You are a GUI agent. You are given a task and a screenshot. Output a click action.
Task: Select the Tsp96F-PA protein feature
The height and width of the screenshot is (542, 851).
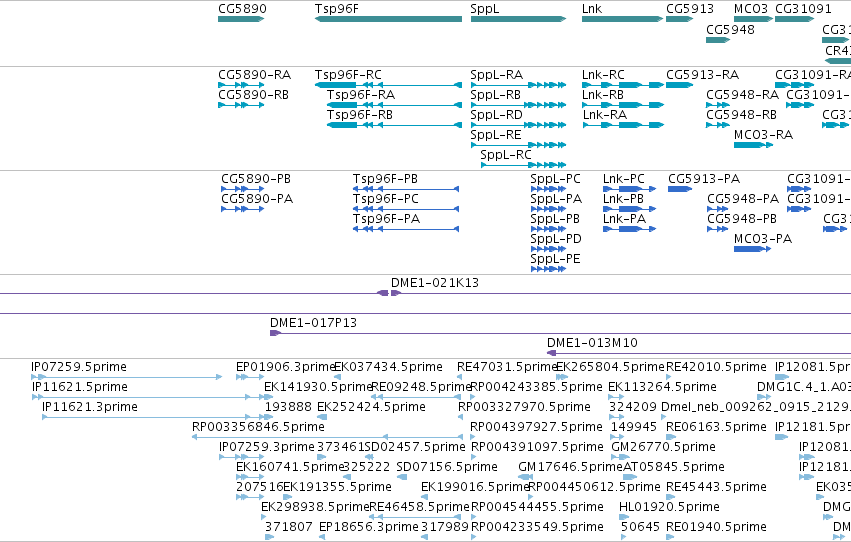tap(406, 229)
